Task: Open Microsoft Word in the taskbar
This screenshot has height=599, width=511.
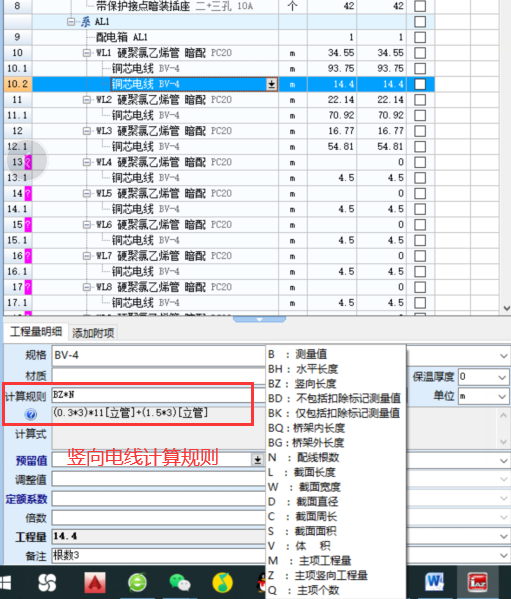Action: pyautogui.click(x=435, y=583)
